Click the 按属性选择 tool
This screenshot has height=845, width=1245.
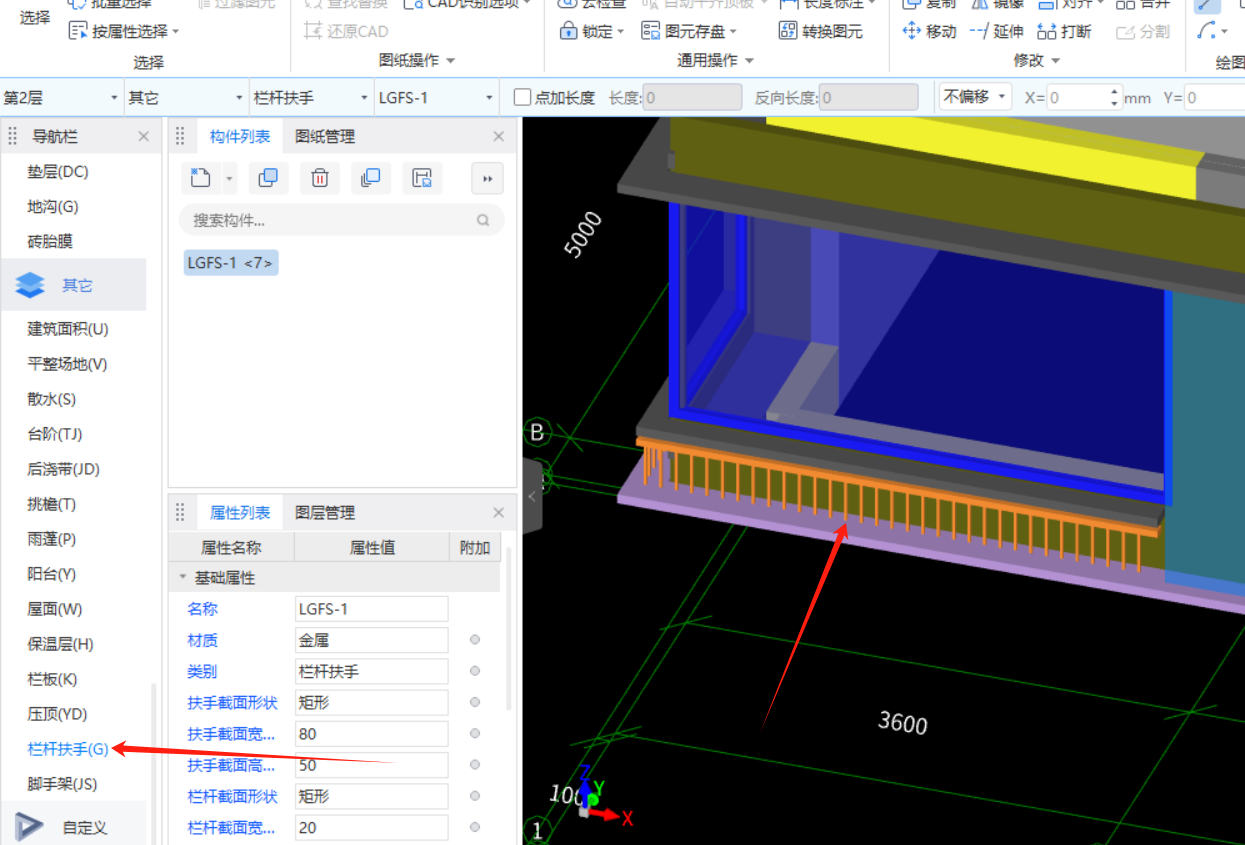click(118, 32)
